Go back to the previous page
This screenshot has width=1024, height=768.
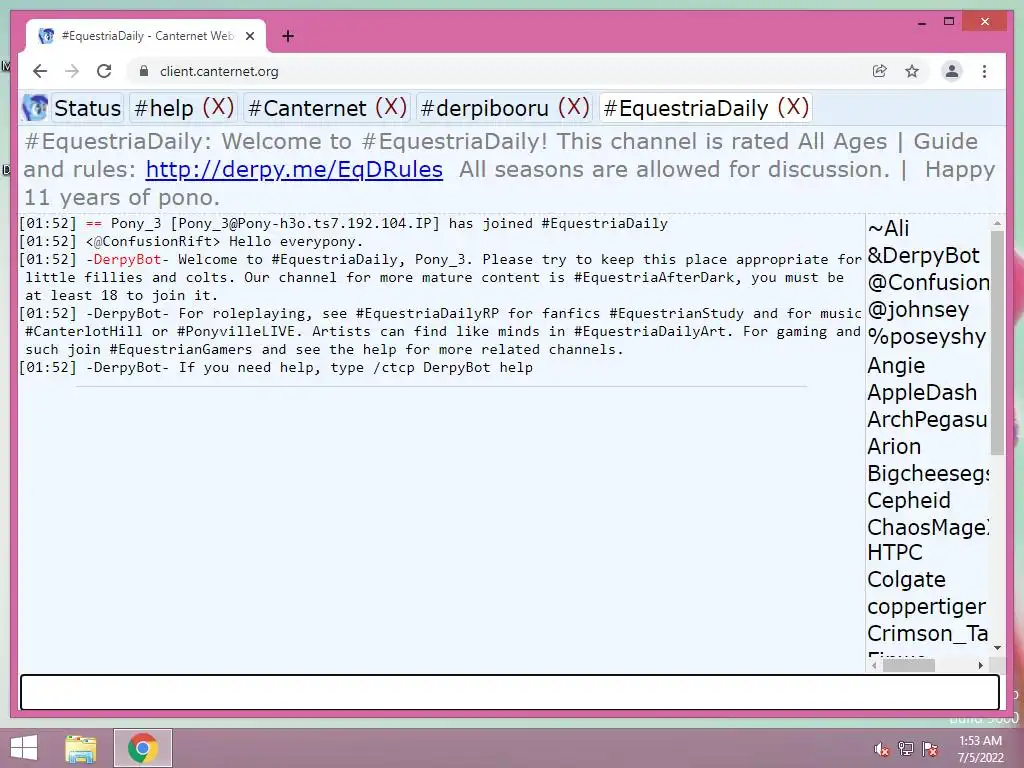click(40, 71)
